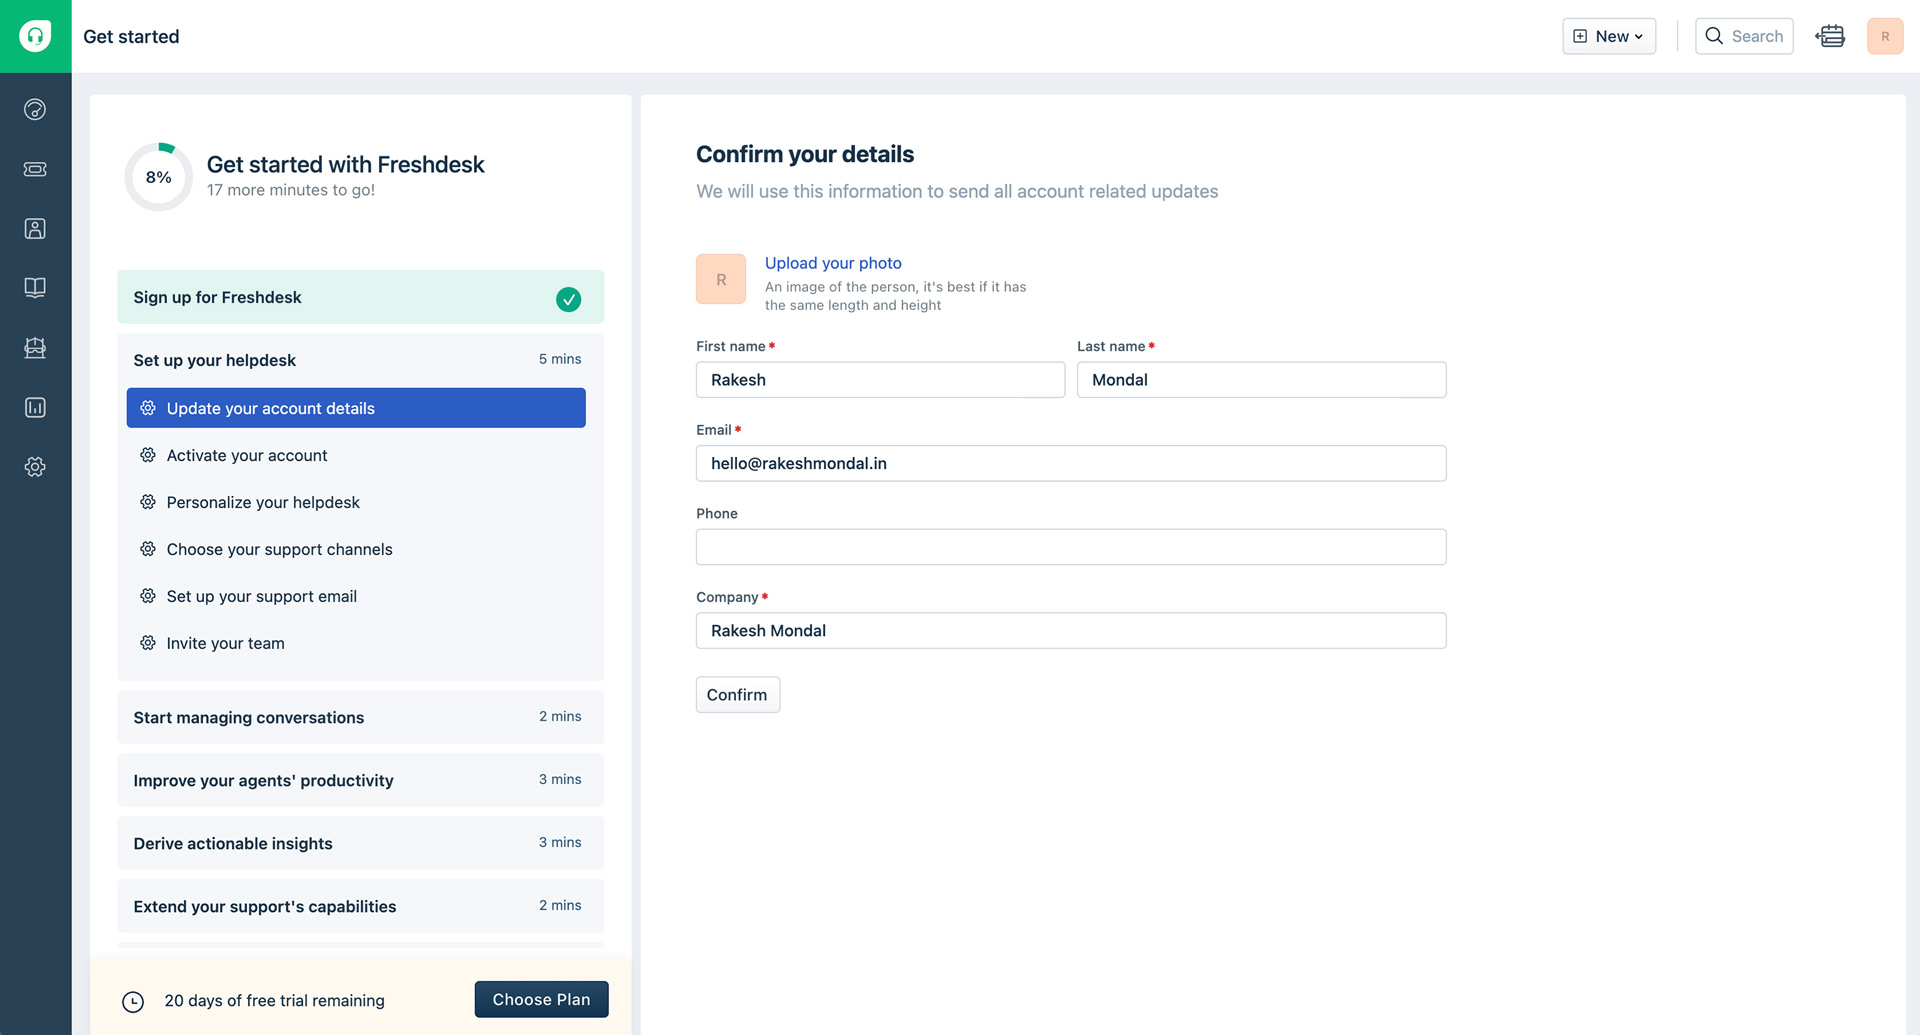Expand the New dropdown button

tap(1609, 36)
